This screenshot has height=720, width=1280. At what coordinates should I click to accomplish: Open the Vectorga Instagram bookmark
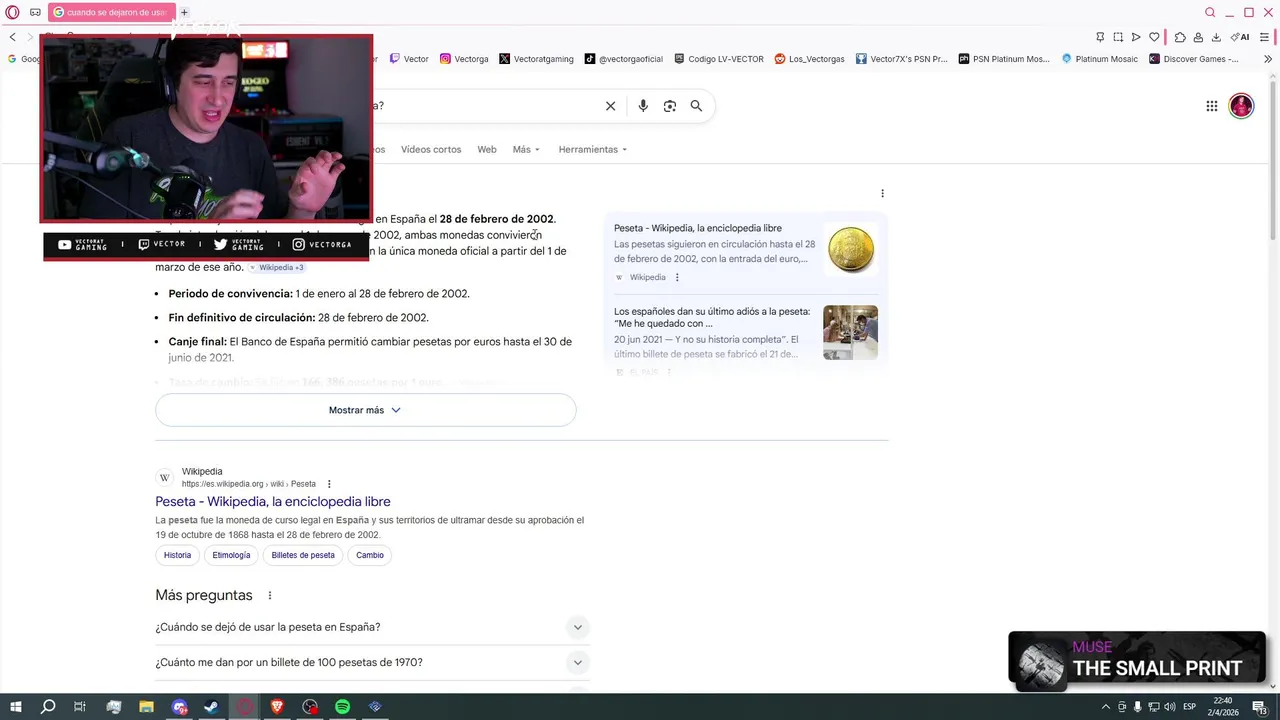click(464, 59)
